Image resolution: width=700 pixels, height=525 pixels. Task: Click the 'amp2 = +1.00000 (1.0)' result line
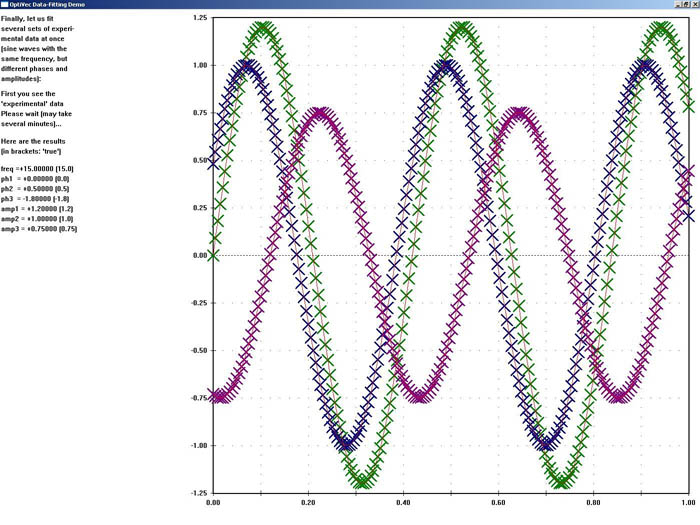point(37,219)
